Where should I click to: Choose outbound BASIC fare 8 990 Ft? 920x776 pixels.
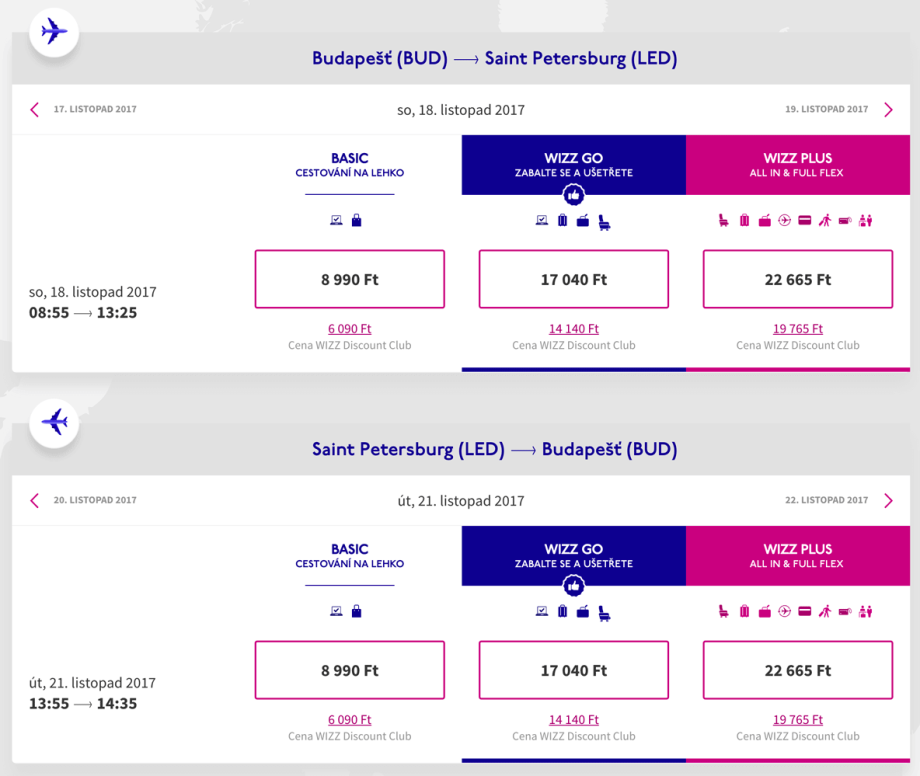click(350, 280)
